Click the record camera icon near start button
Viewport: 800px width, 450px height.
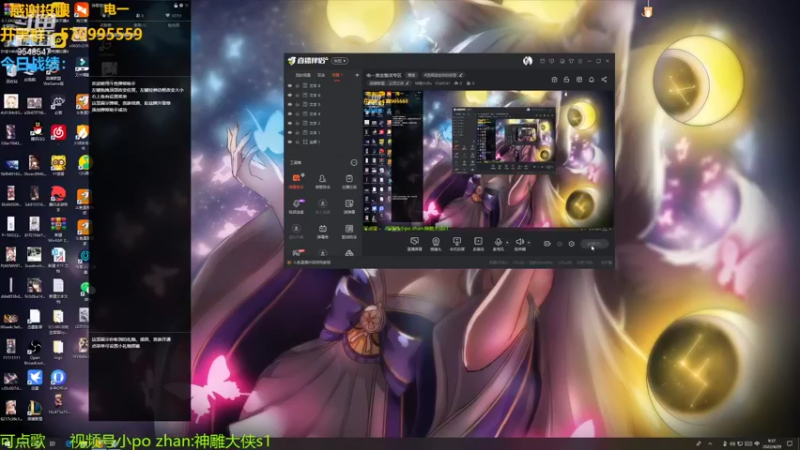547,244
